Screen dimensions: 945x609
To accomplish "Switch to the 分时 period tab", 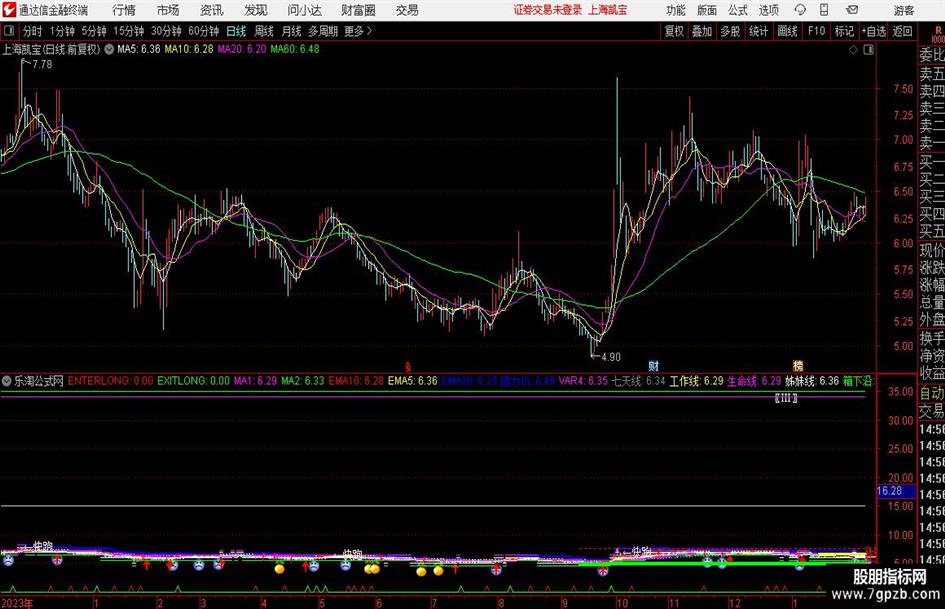I will point(33,31).
